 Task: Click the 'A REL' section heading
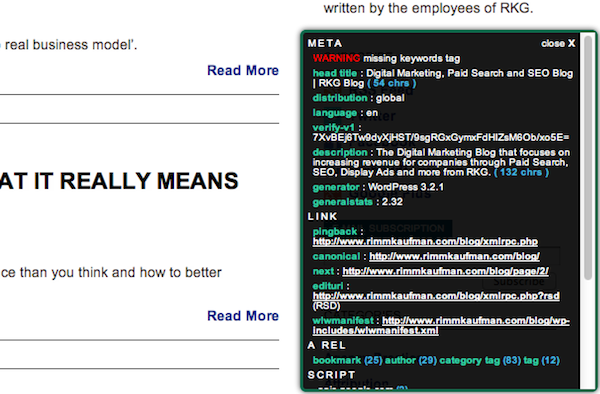pyautogui.click(x=327, y=345)
